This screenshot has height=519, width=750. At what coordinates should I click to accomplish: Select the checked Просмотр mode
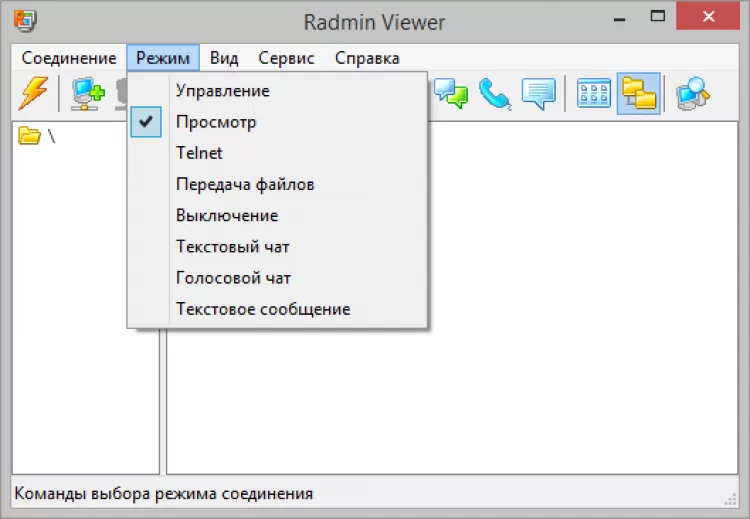pos(277,122)
